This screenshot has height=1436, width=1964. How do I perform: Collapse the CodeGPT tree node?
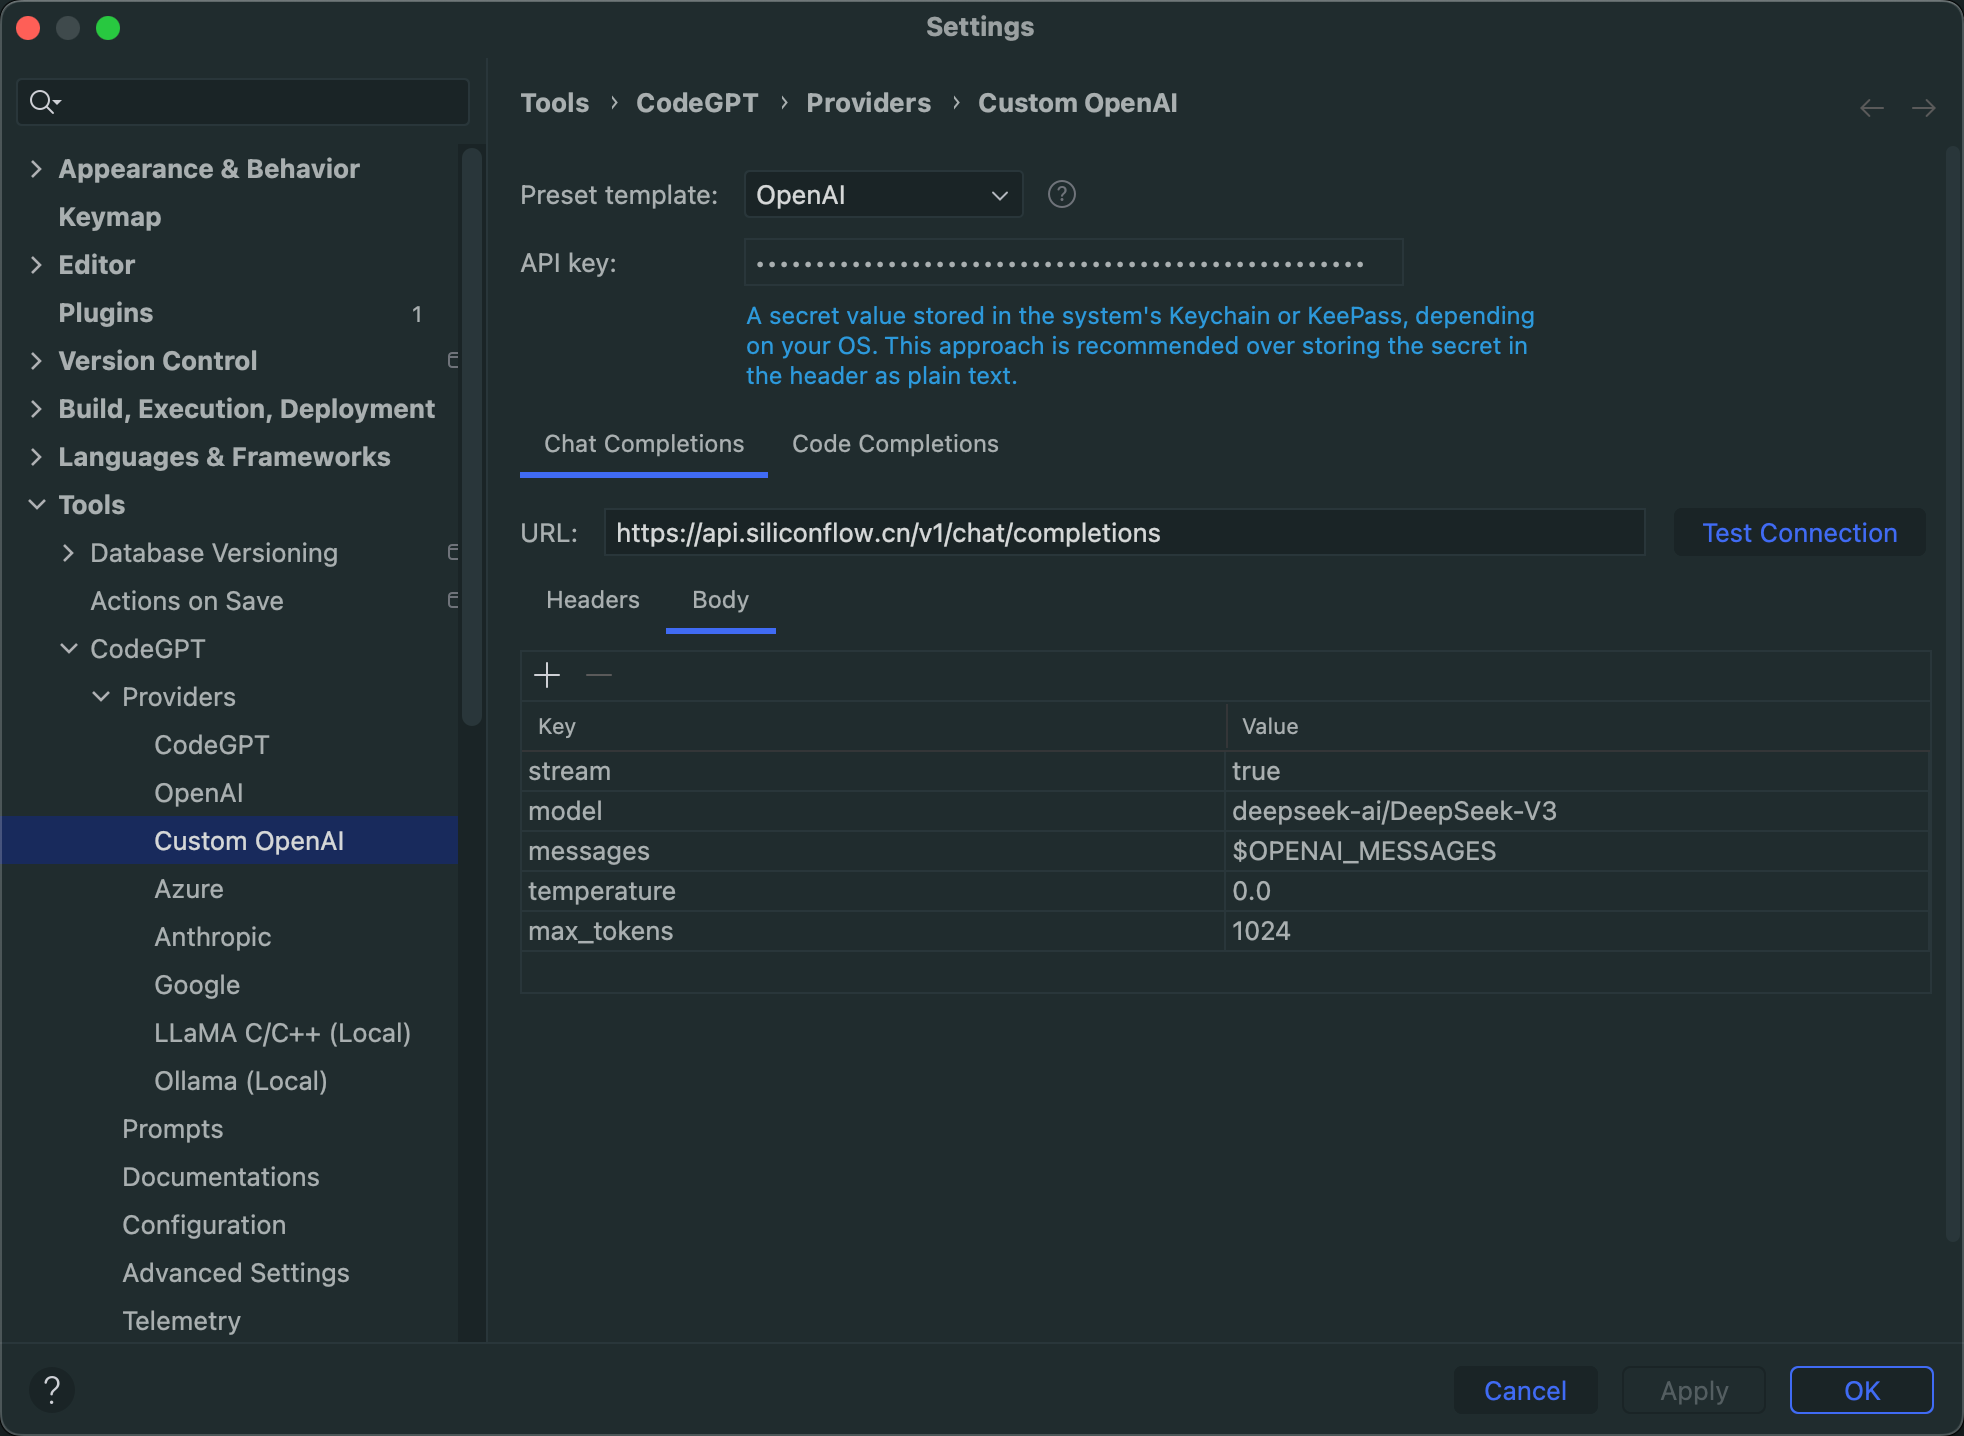tap(69, 649)
